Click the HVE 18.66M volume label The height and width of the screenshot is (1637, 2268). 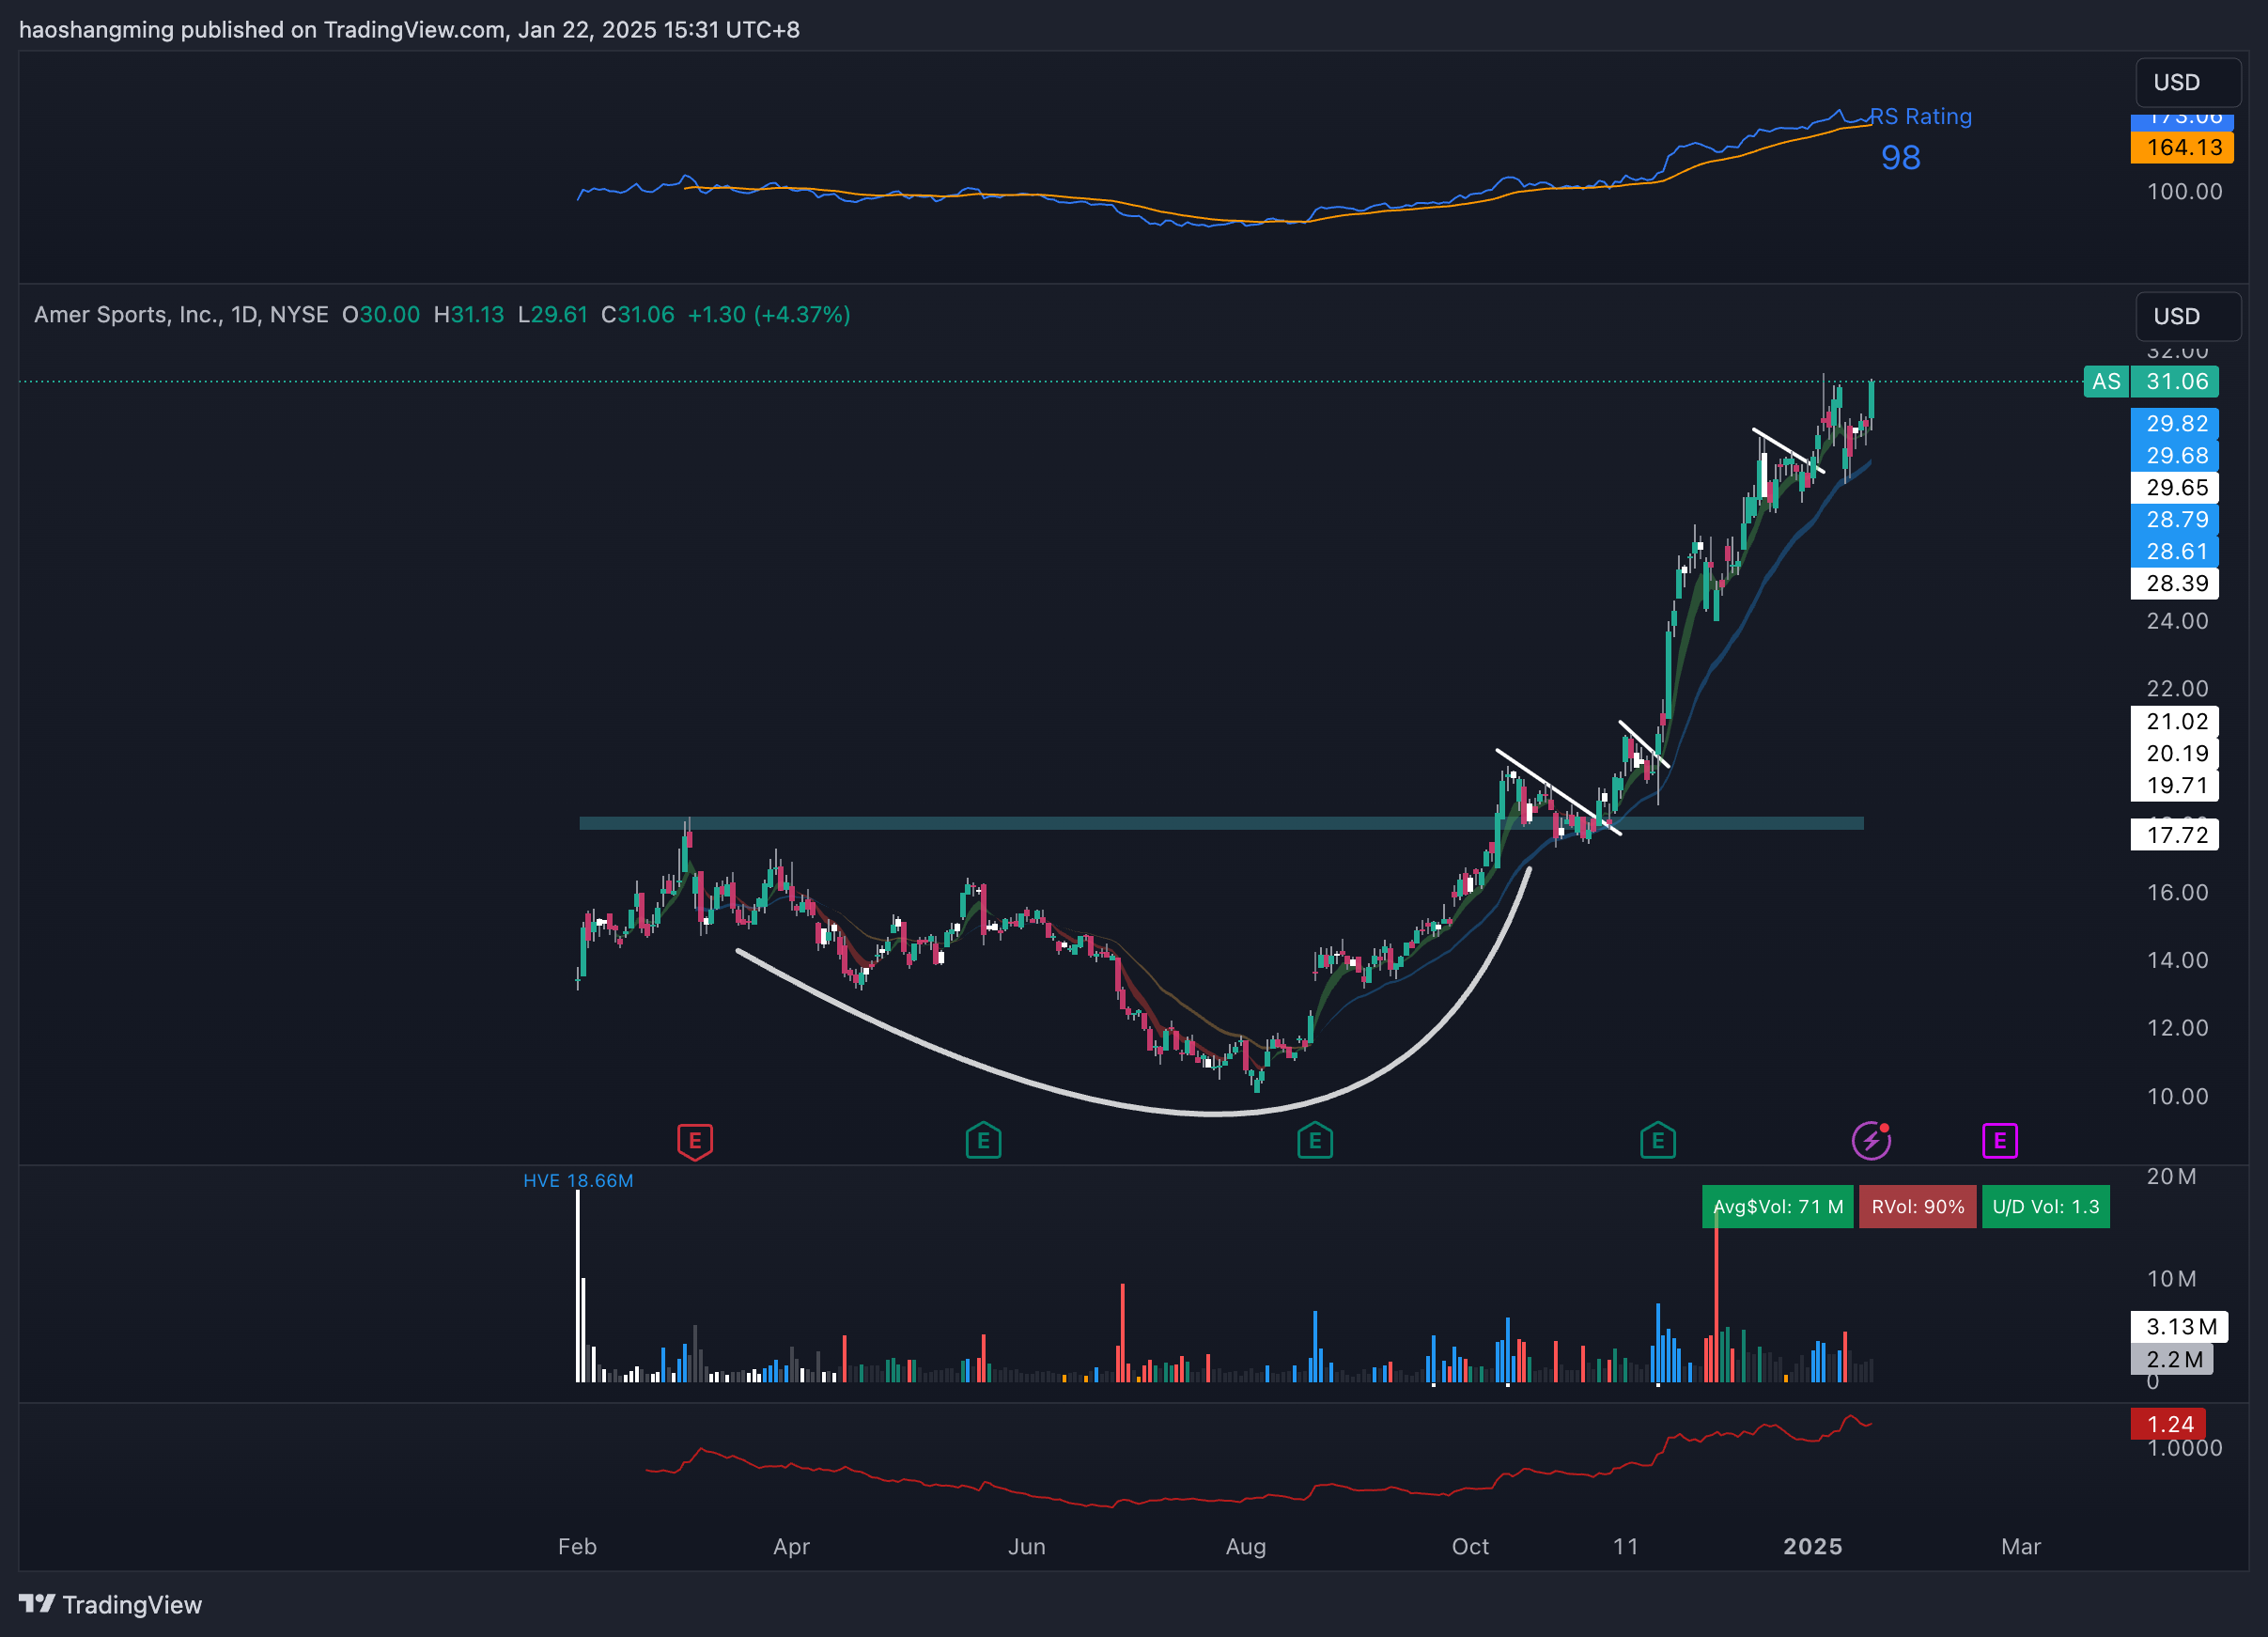coord(578,1181)
